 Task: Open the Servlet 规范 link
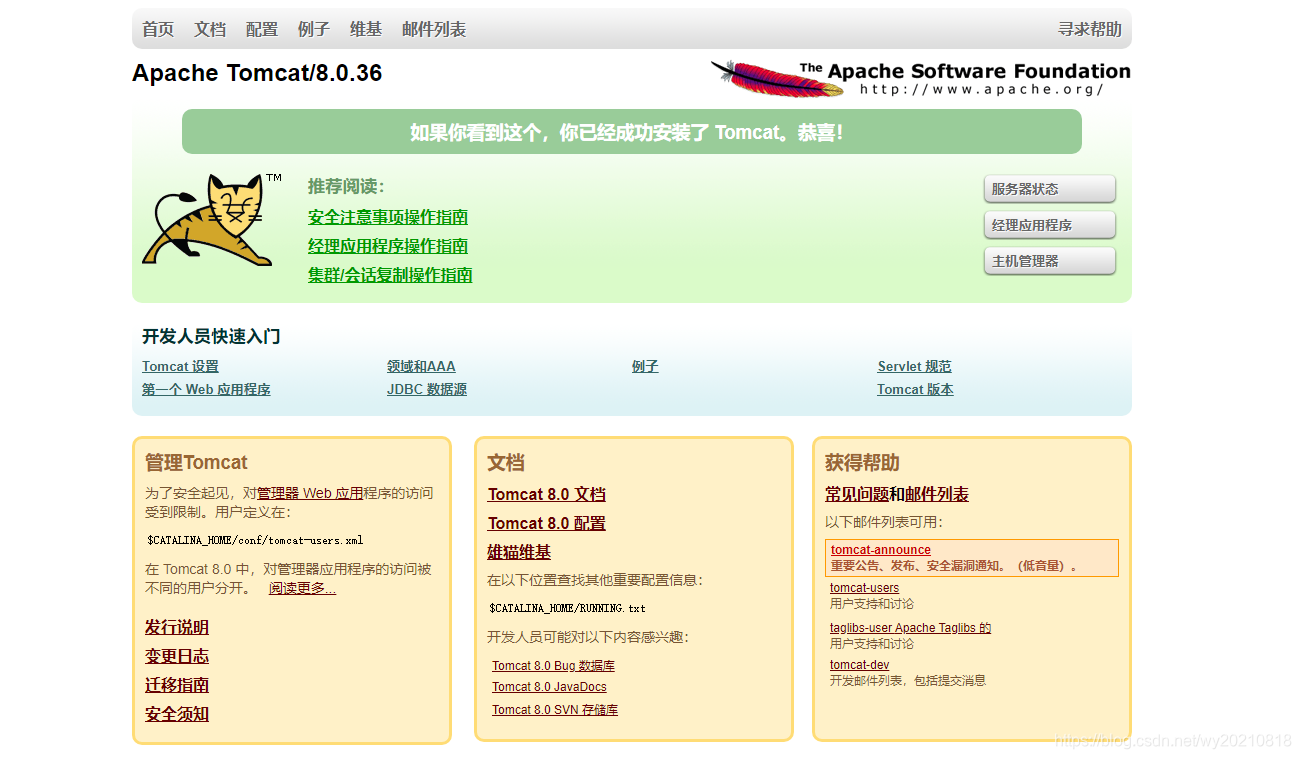click(x=914, y=366)
